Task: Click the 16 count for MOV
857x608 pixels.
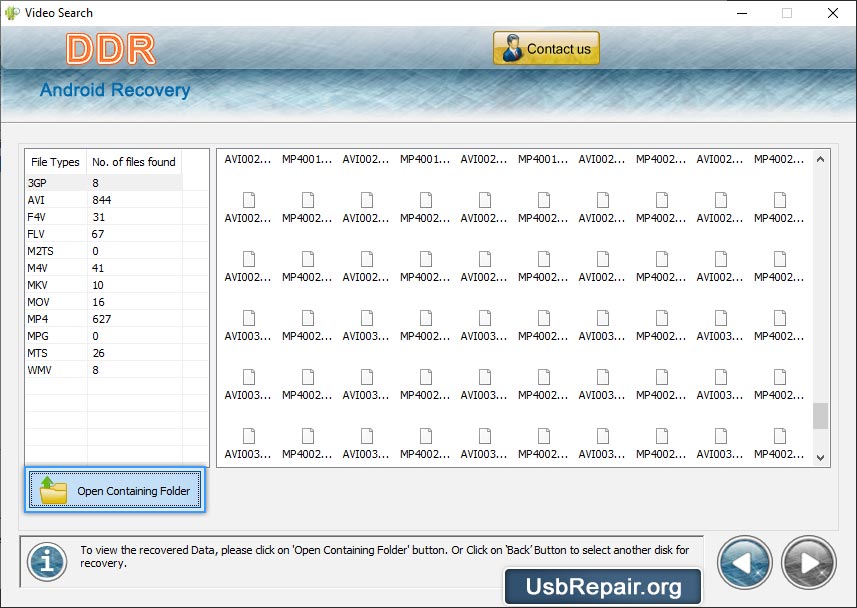Action: click(x=98, y=301)
